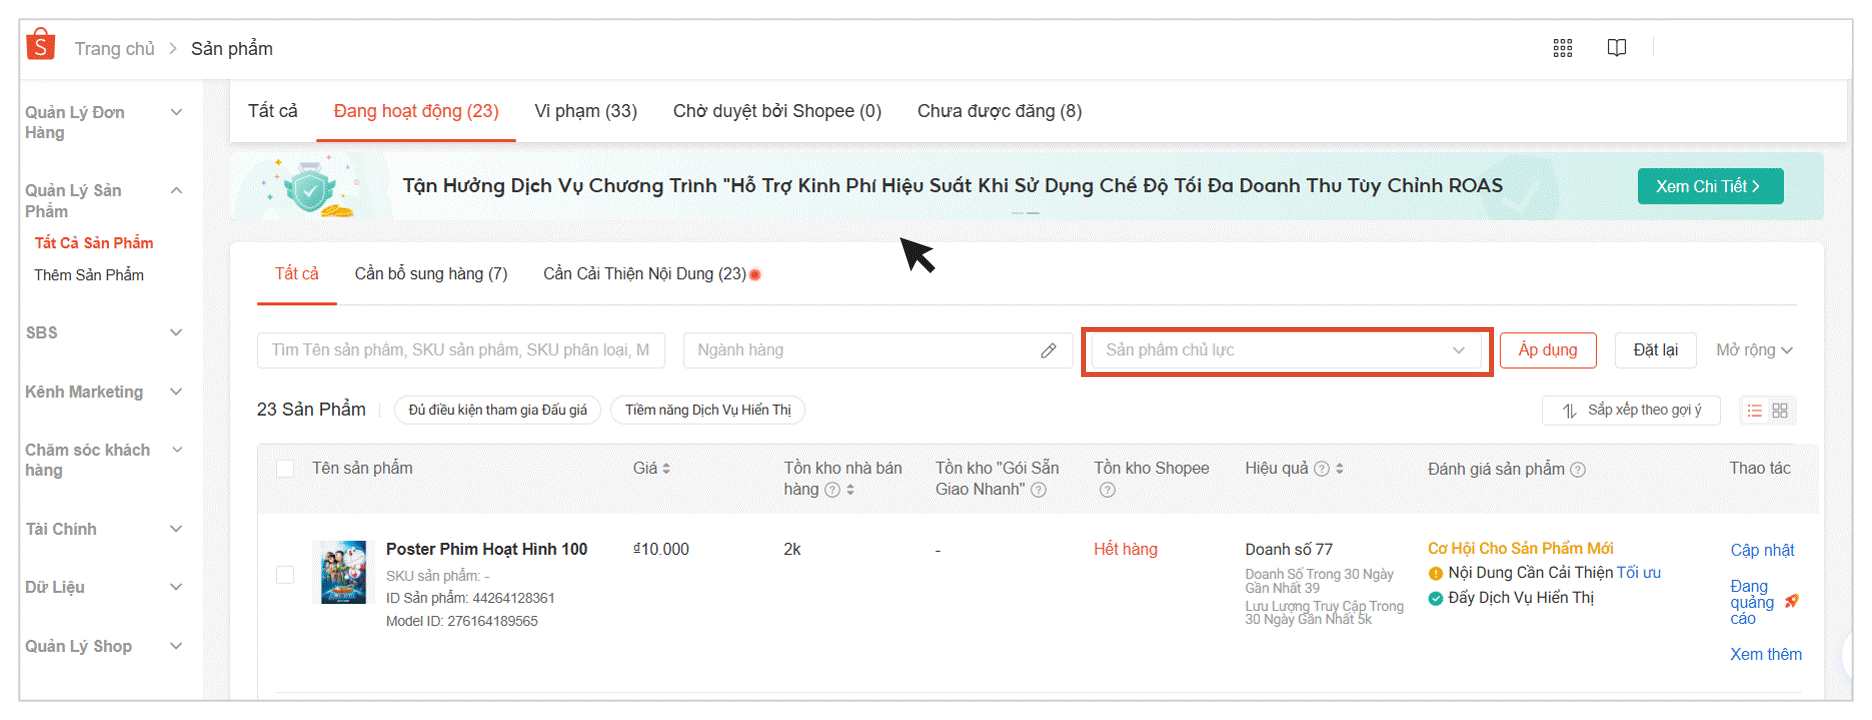Click the pencil icon in Ngành hàng field
The height and width of the screenshot is (720, 1872).
click(1048, 350)
